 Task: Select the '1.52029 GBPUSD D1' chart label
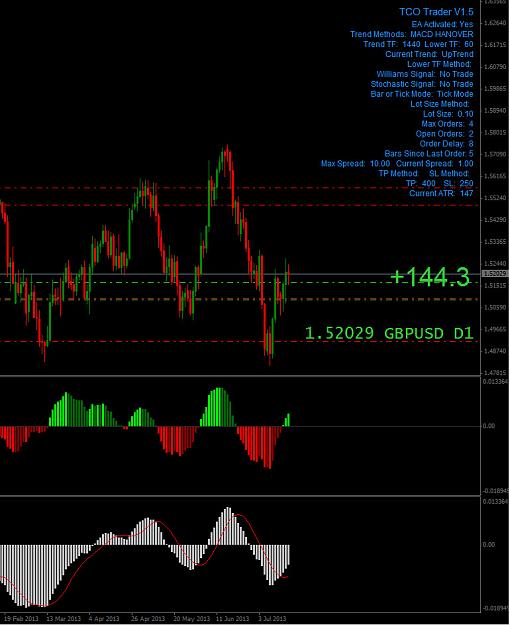click(x=389, y=333)
